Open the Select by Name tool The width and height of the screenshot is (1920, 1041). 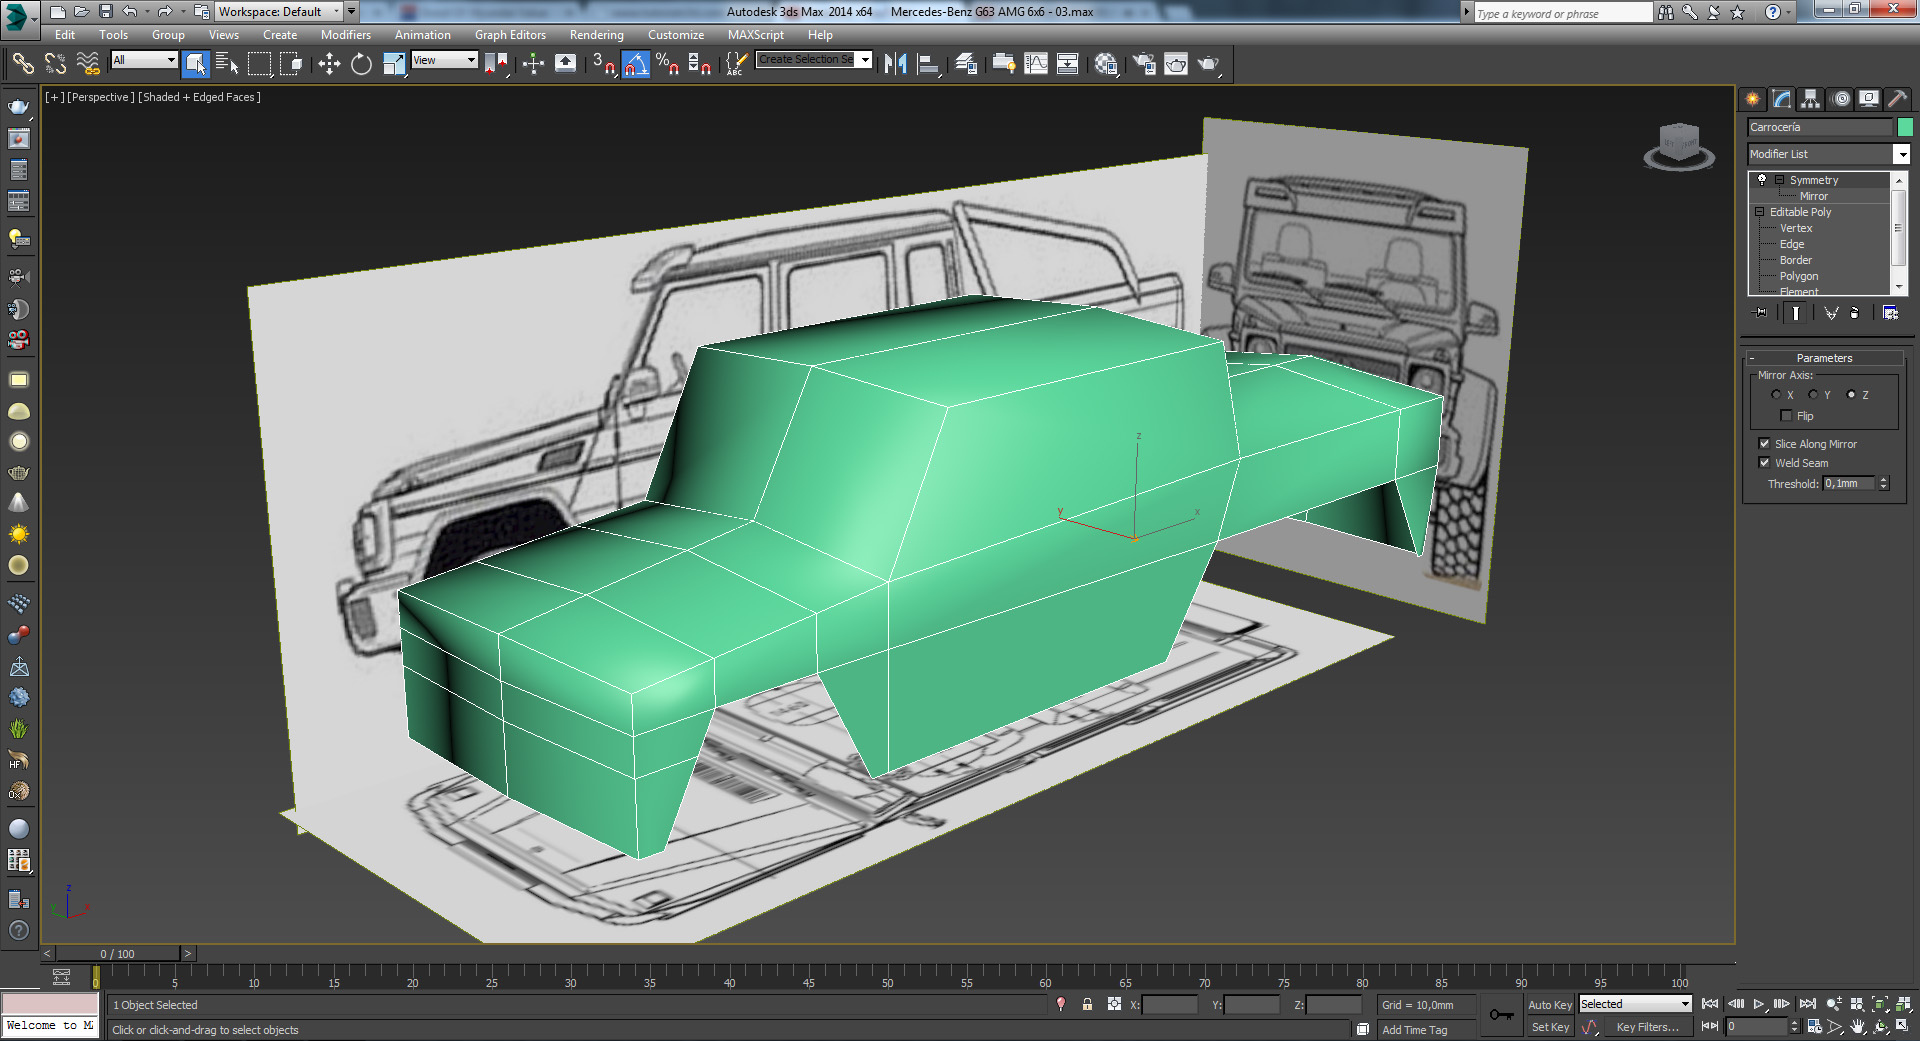point(227,64)
